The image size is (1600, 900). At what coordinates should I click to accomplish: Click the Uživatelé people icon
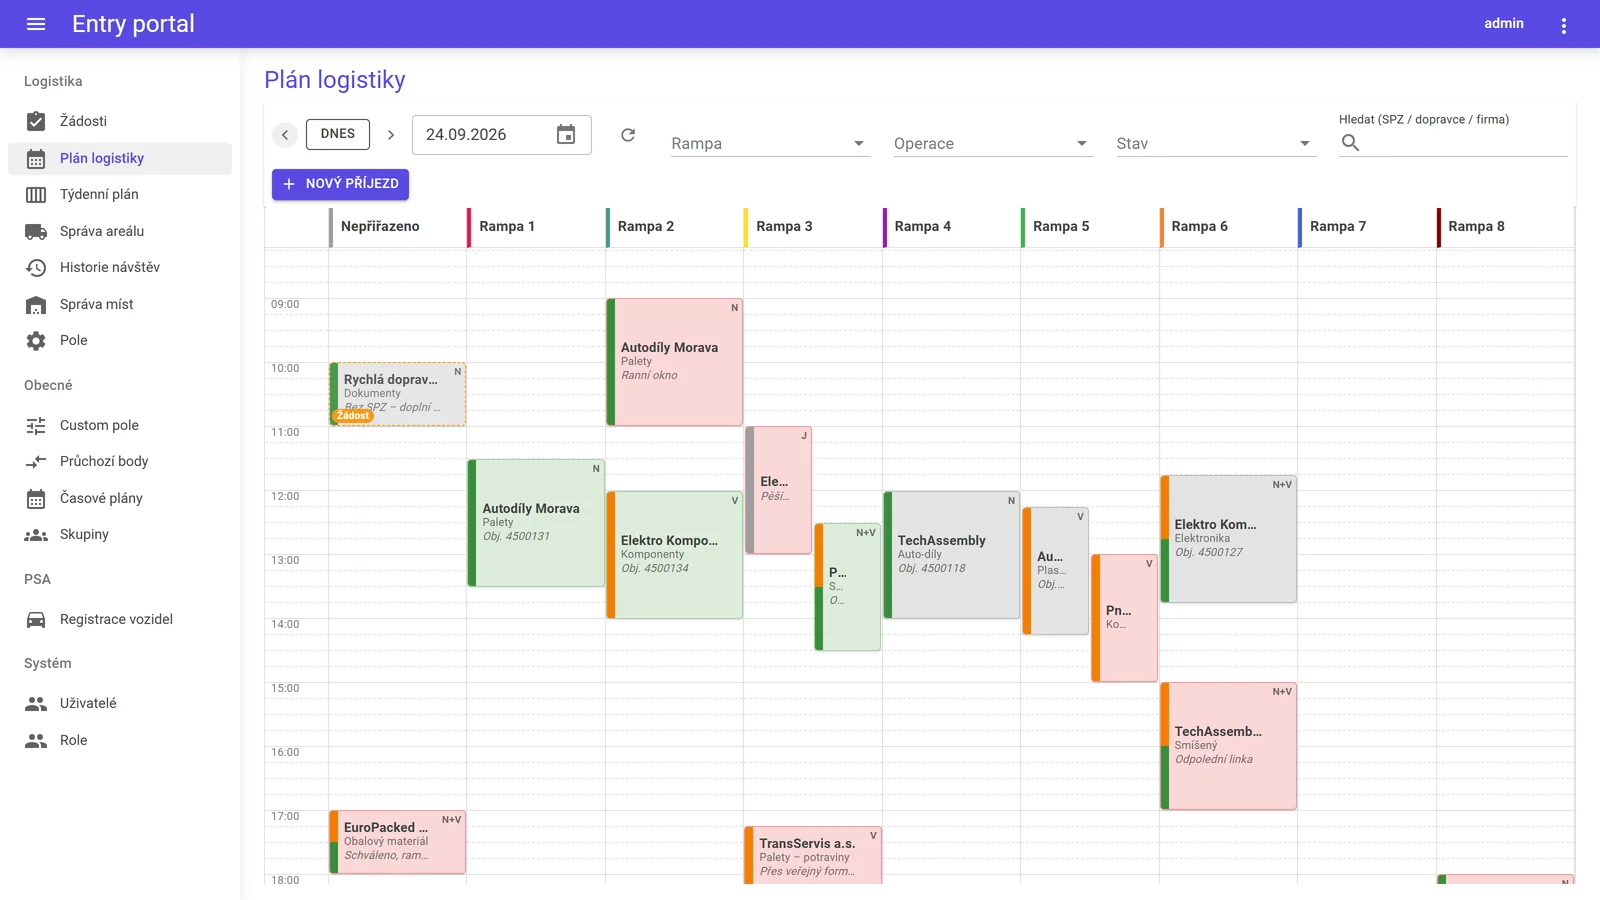[36, 703]
